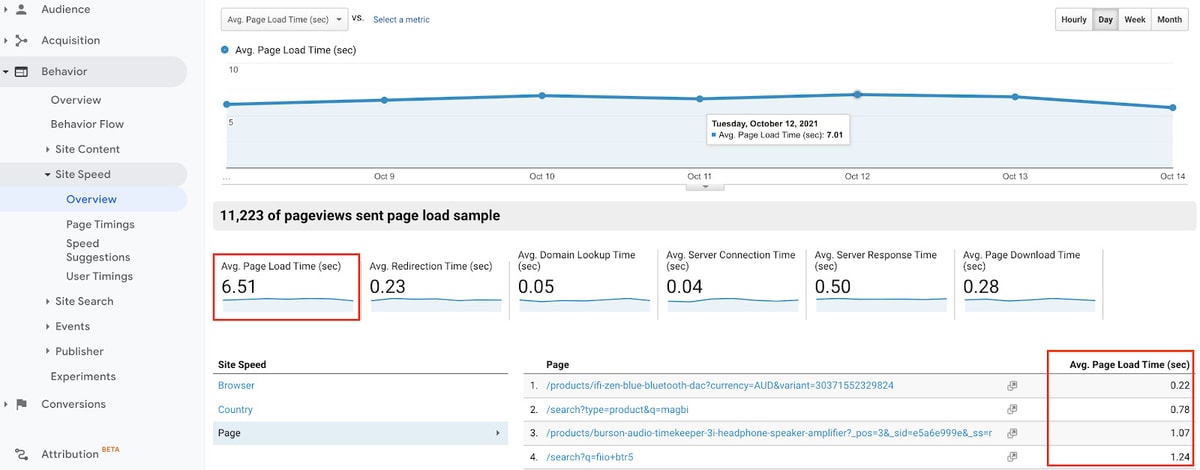The image size is (1200, 470).
Task: Select Page site speed dimension
Action: 361,433
